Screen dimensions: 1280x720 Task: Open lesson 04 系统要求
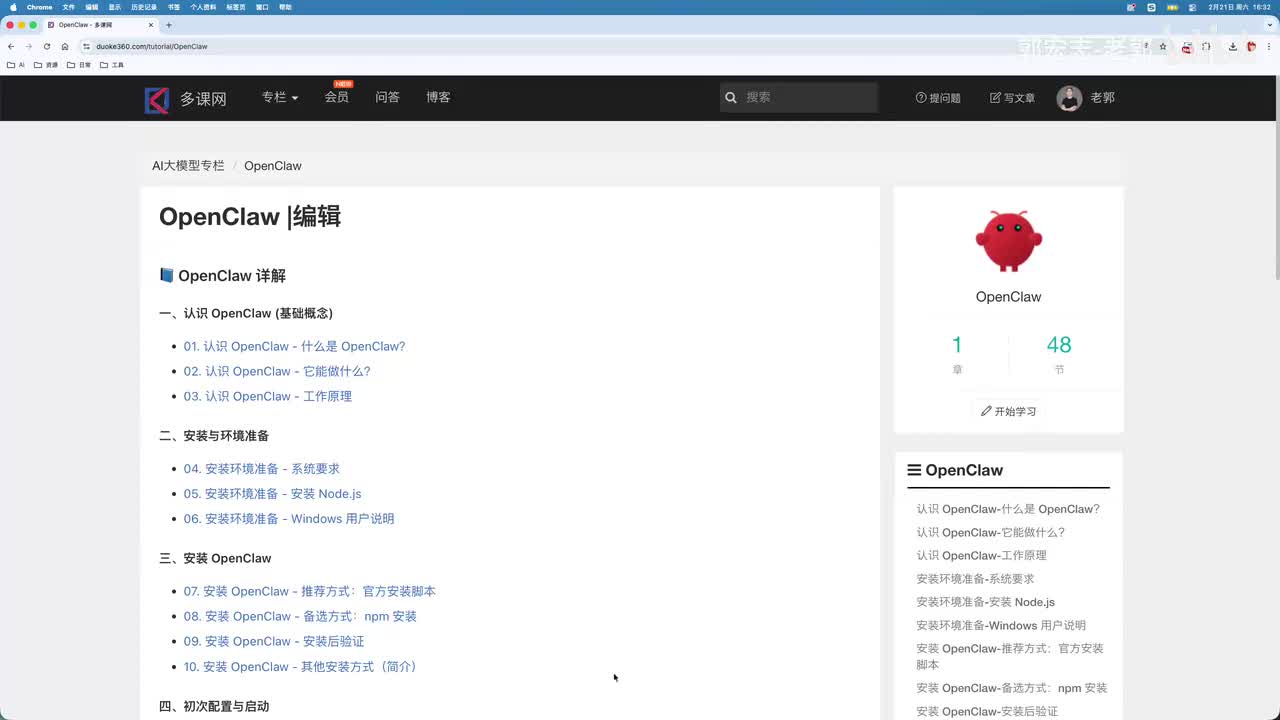tap(261, 468)
